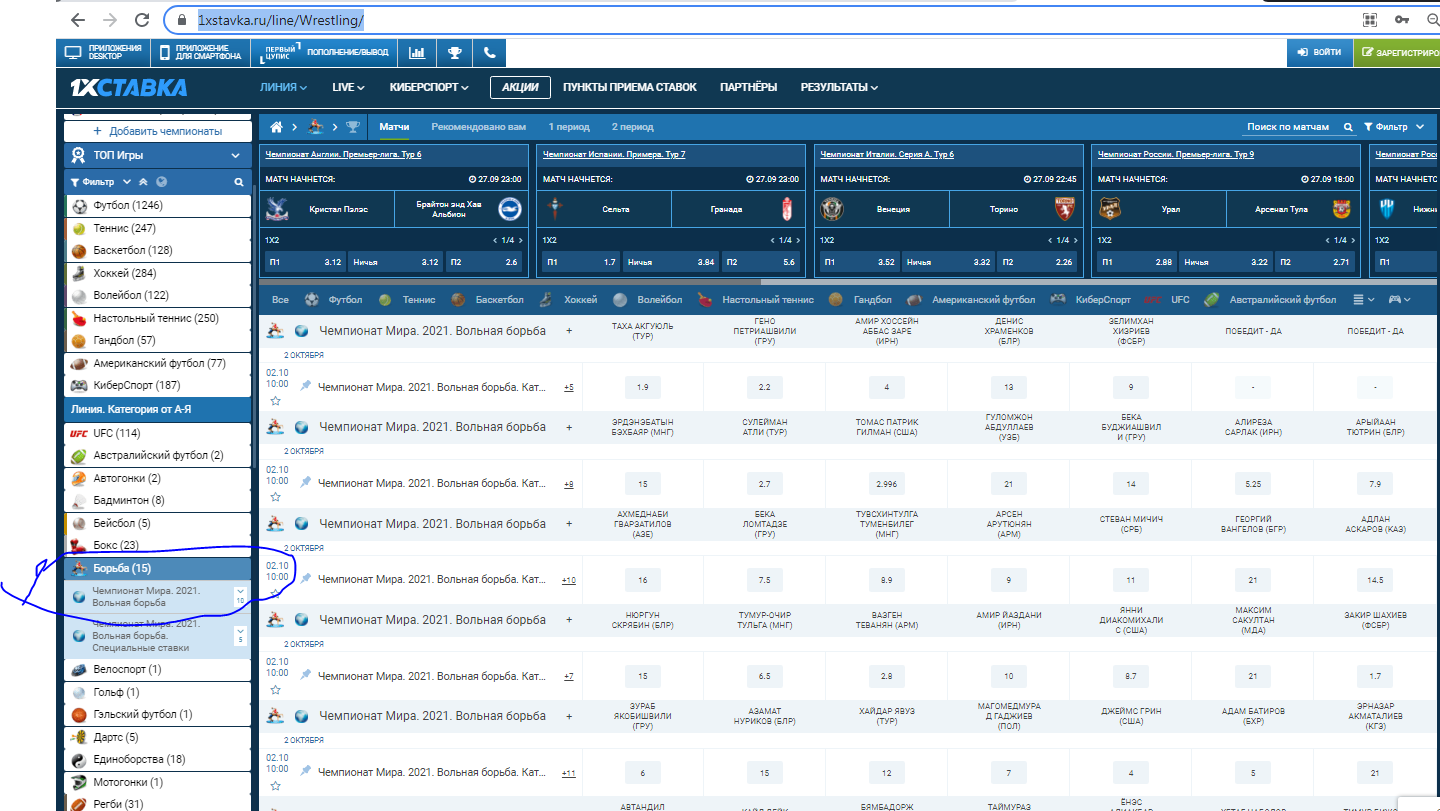Select UFC (114) in the sidebar
The height and width of the screenshot is (811, 1440).
pos(157,433)
